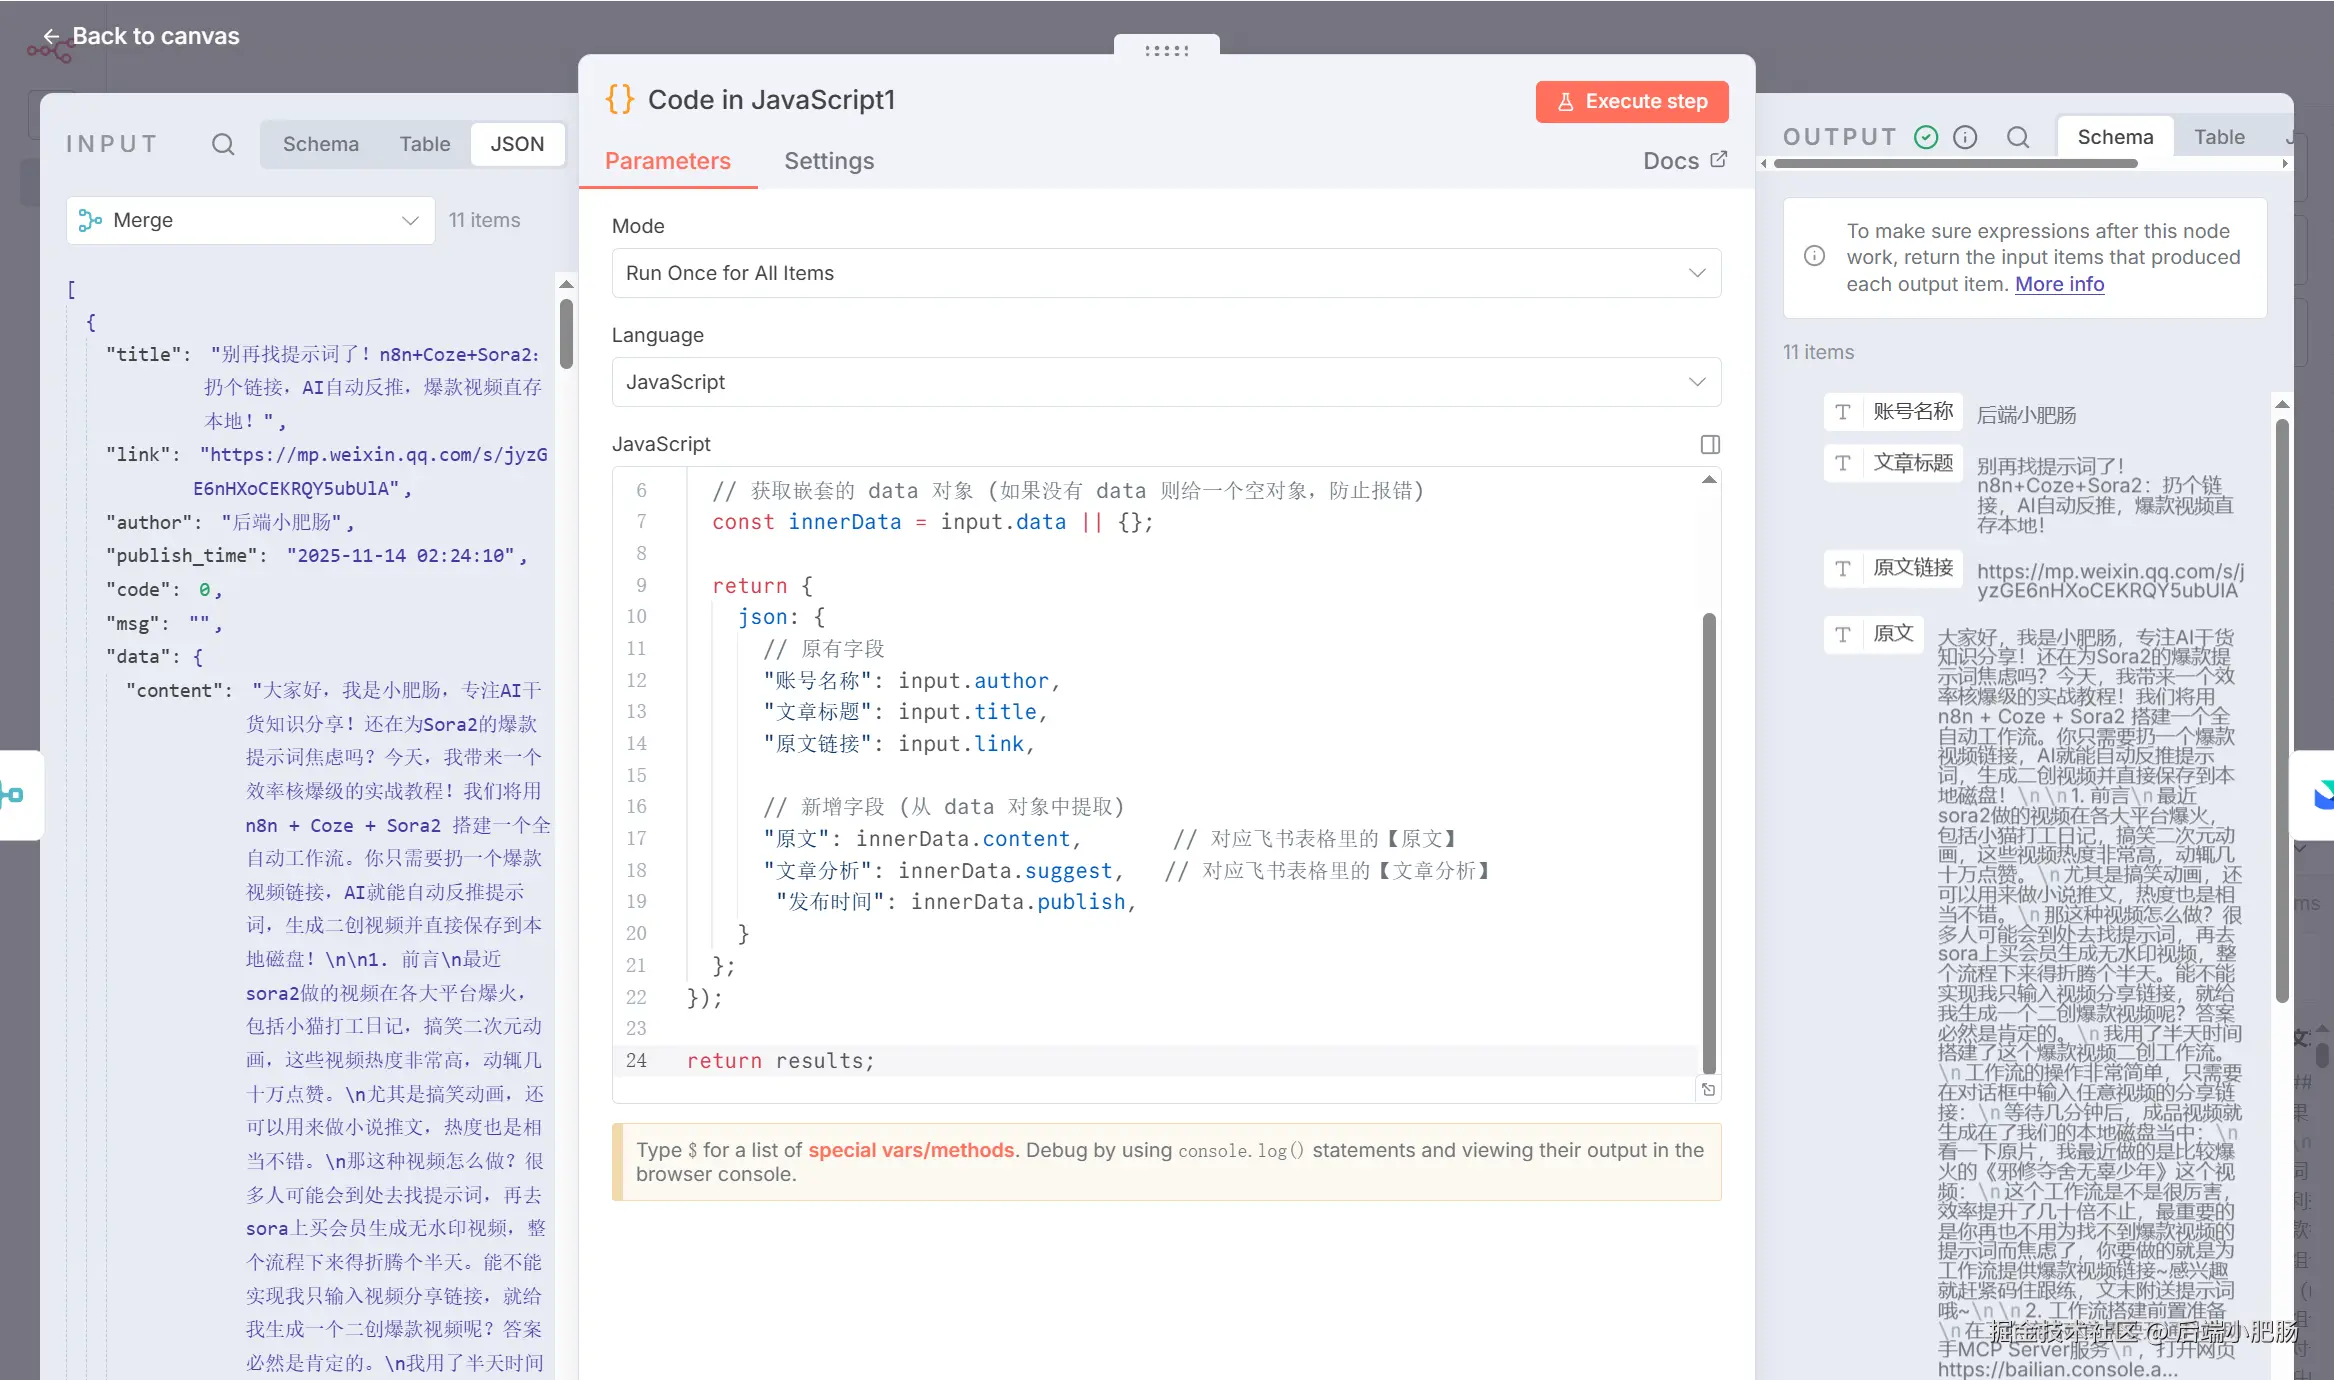Screen dimensions: 2334x1380
Task: Click the OUTPUT tabs horizontal scrollbar
Action: pyautogui.click(x=1955, y=163)
